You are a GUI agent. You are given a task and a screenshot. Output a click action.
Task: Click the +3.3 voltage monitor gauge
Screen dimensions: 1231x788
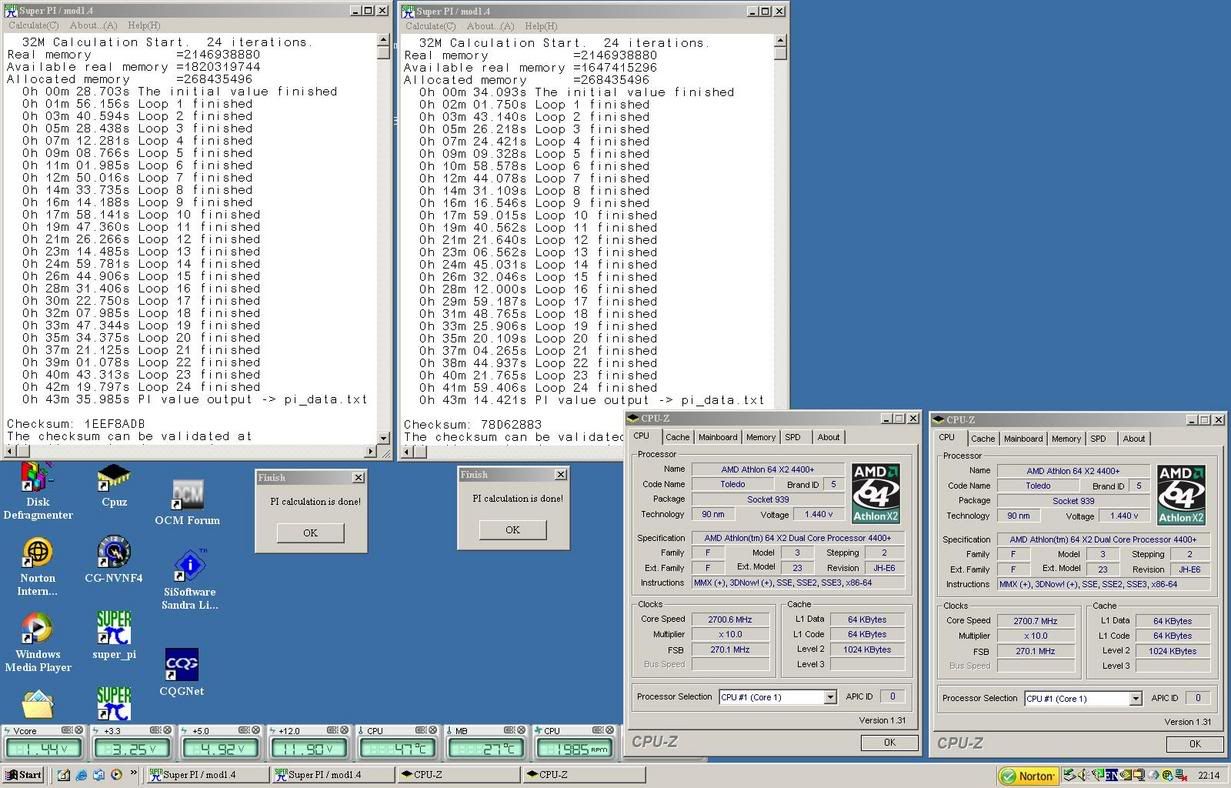coord(132,742)
